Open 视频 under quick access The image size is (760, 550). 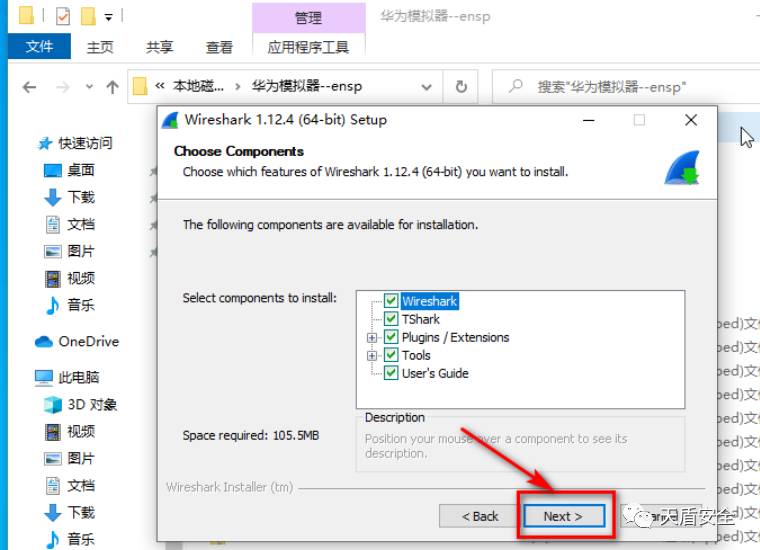coord(69,278)
